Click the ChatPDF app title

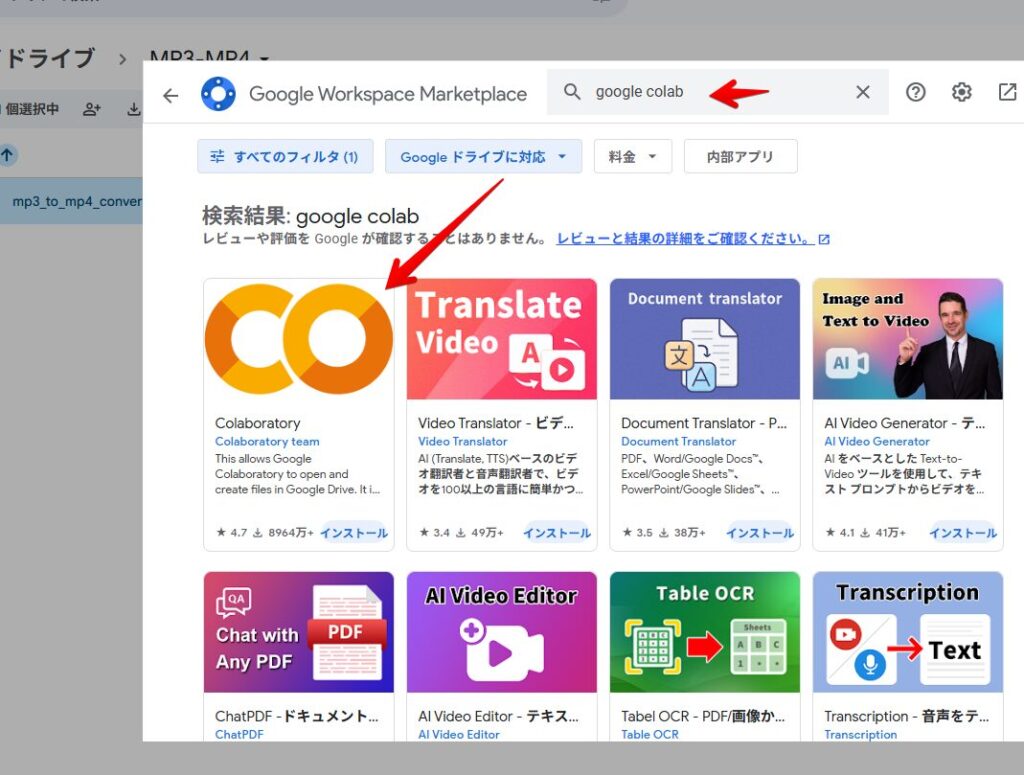(296, 716)
